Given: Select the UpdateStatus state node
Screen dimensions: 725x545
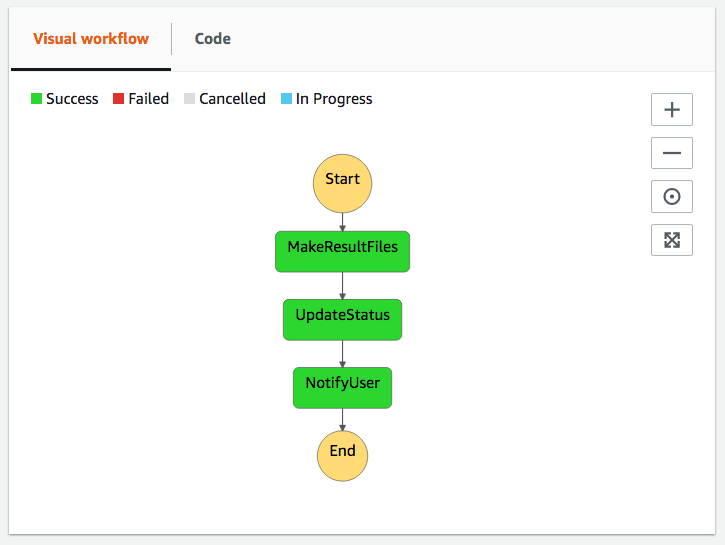Looking at the screenshot, I should [342, 319].
